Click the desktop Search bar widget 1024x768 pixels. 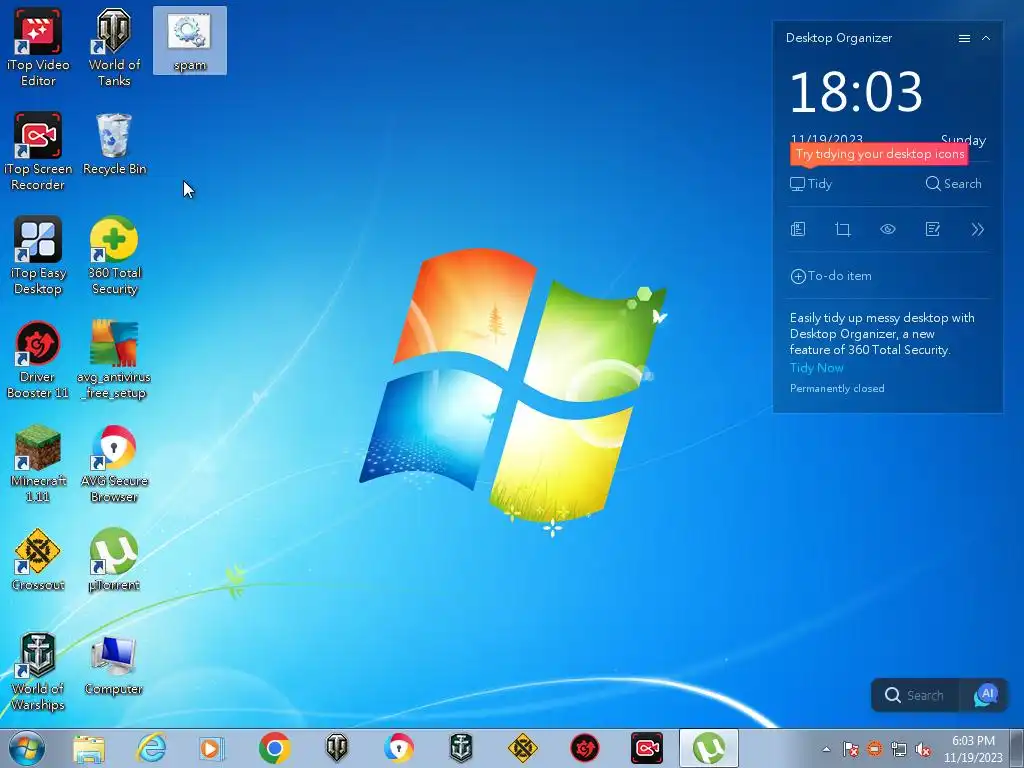click(x=915, y=696)
